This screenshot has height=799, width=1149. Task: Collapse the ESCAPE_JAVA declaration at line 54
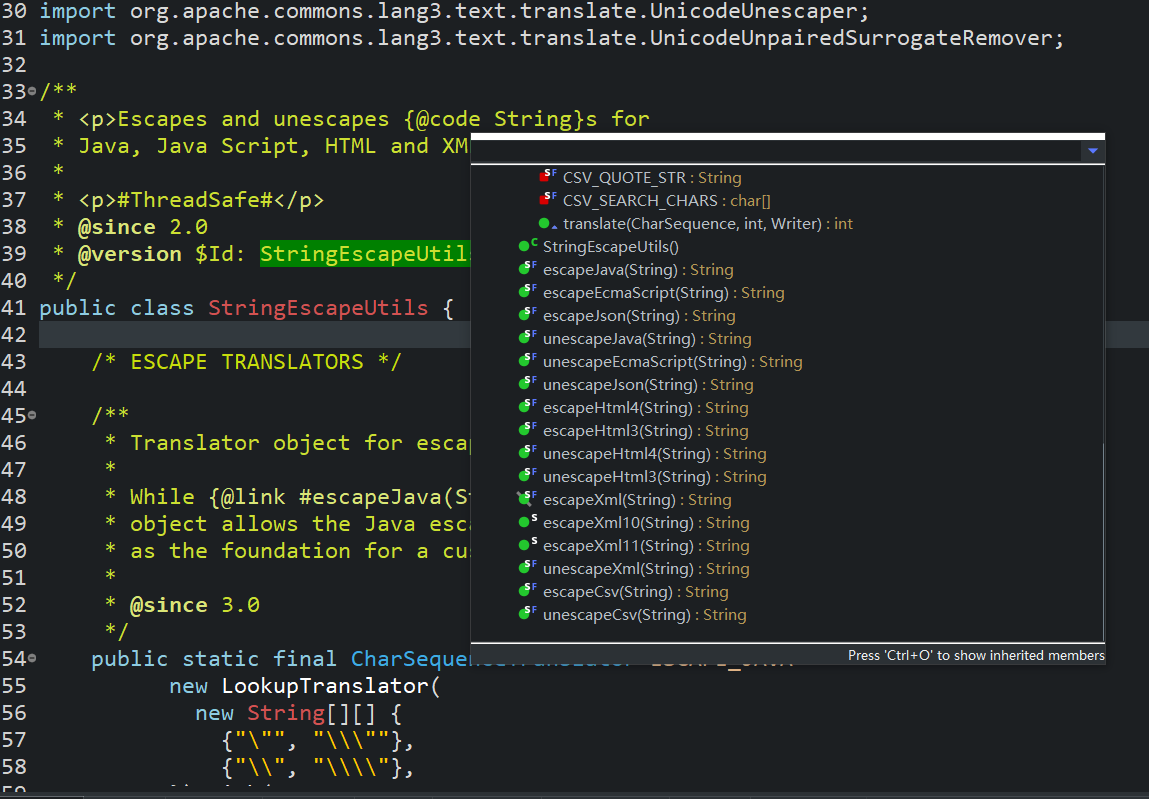tap(30, 658)
